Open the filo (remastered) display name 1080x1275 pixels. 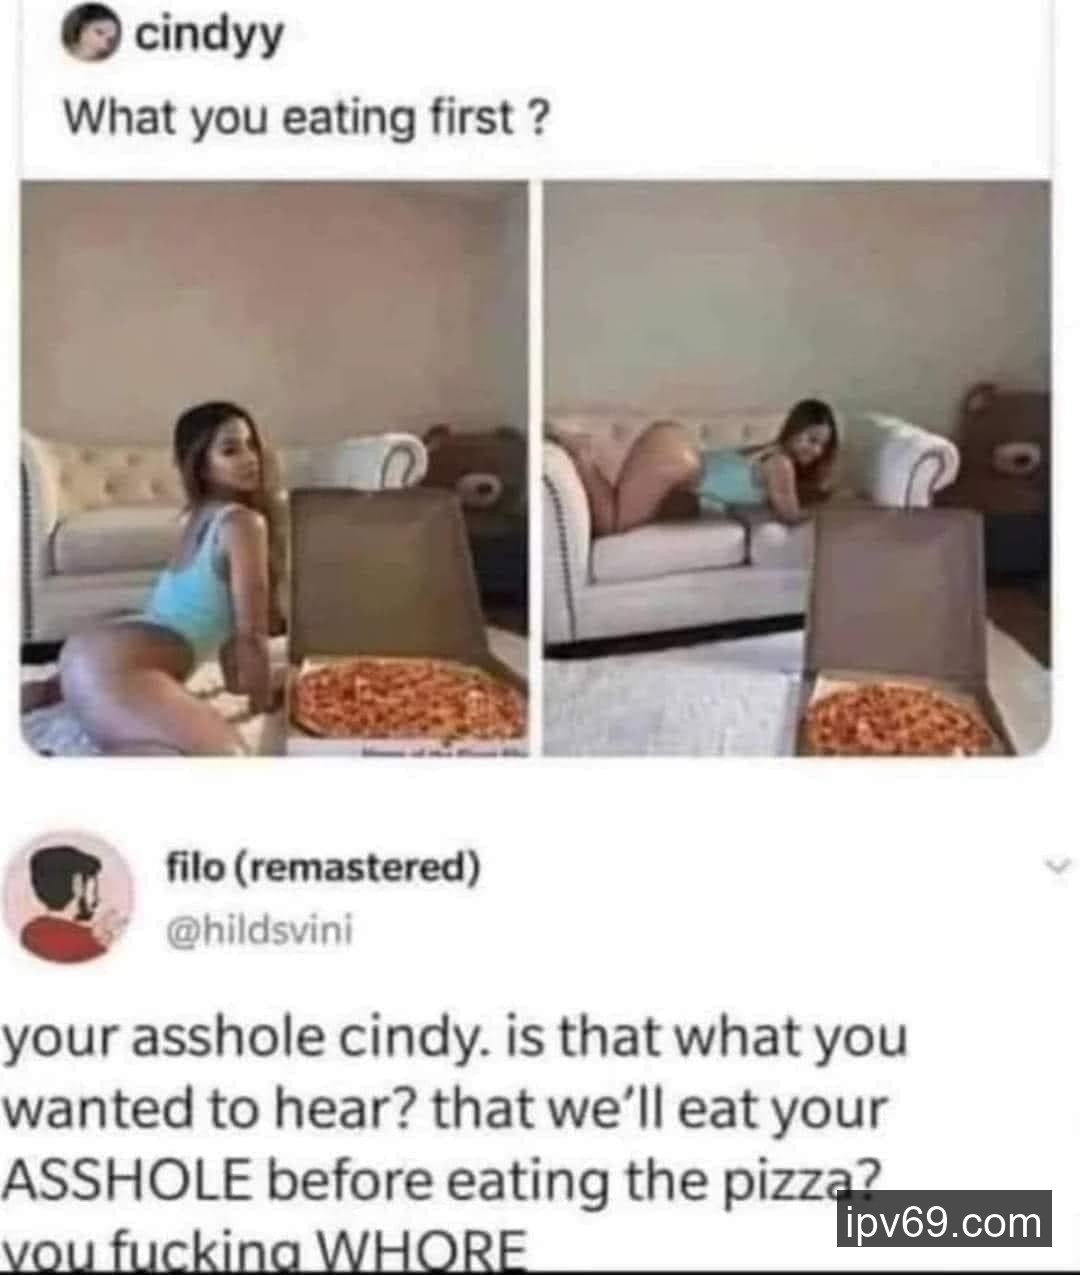(323, 867)
